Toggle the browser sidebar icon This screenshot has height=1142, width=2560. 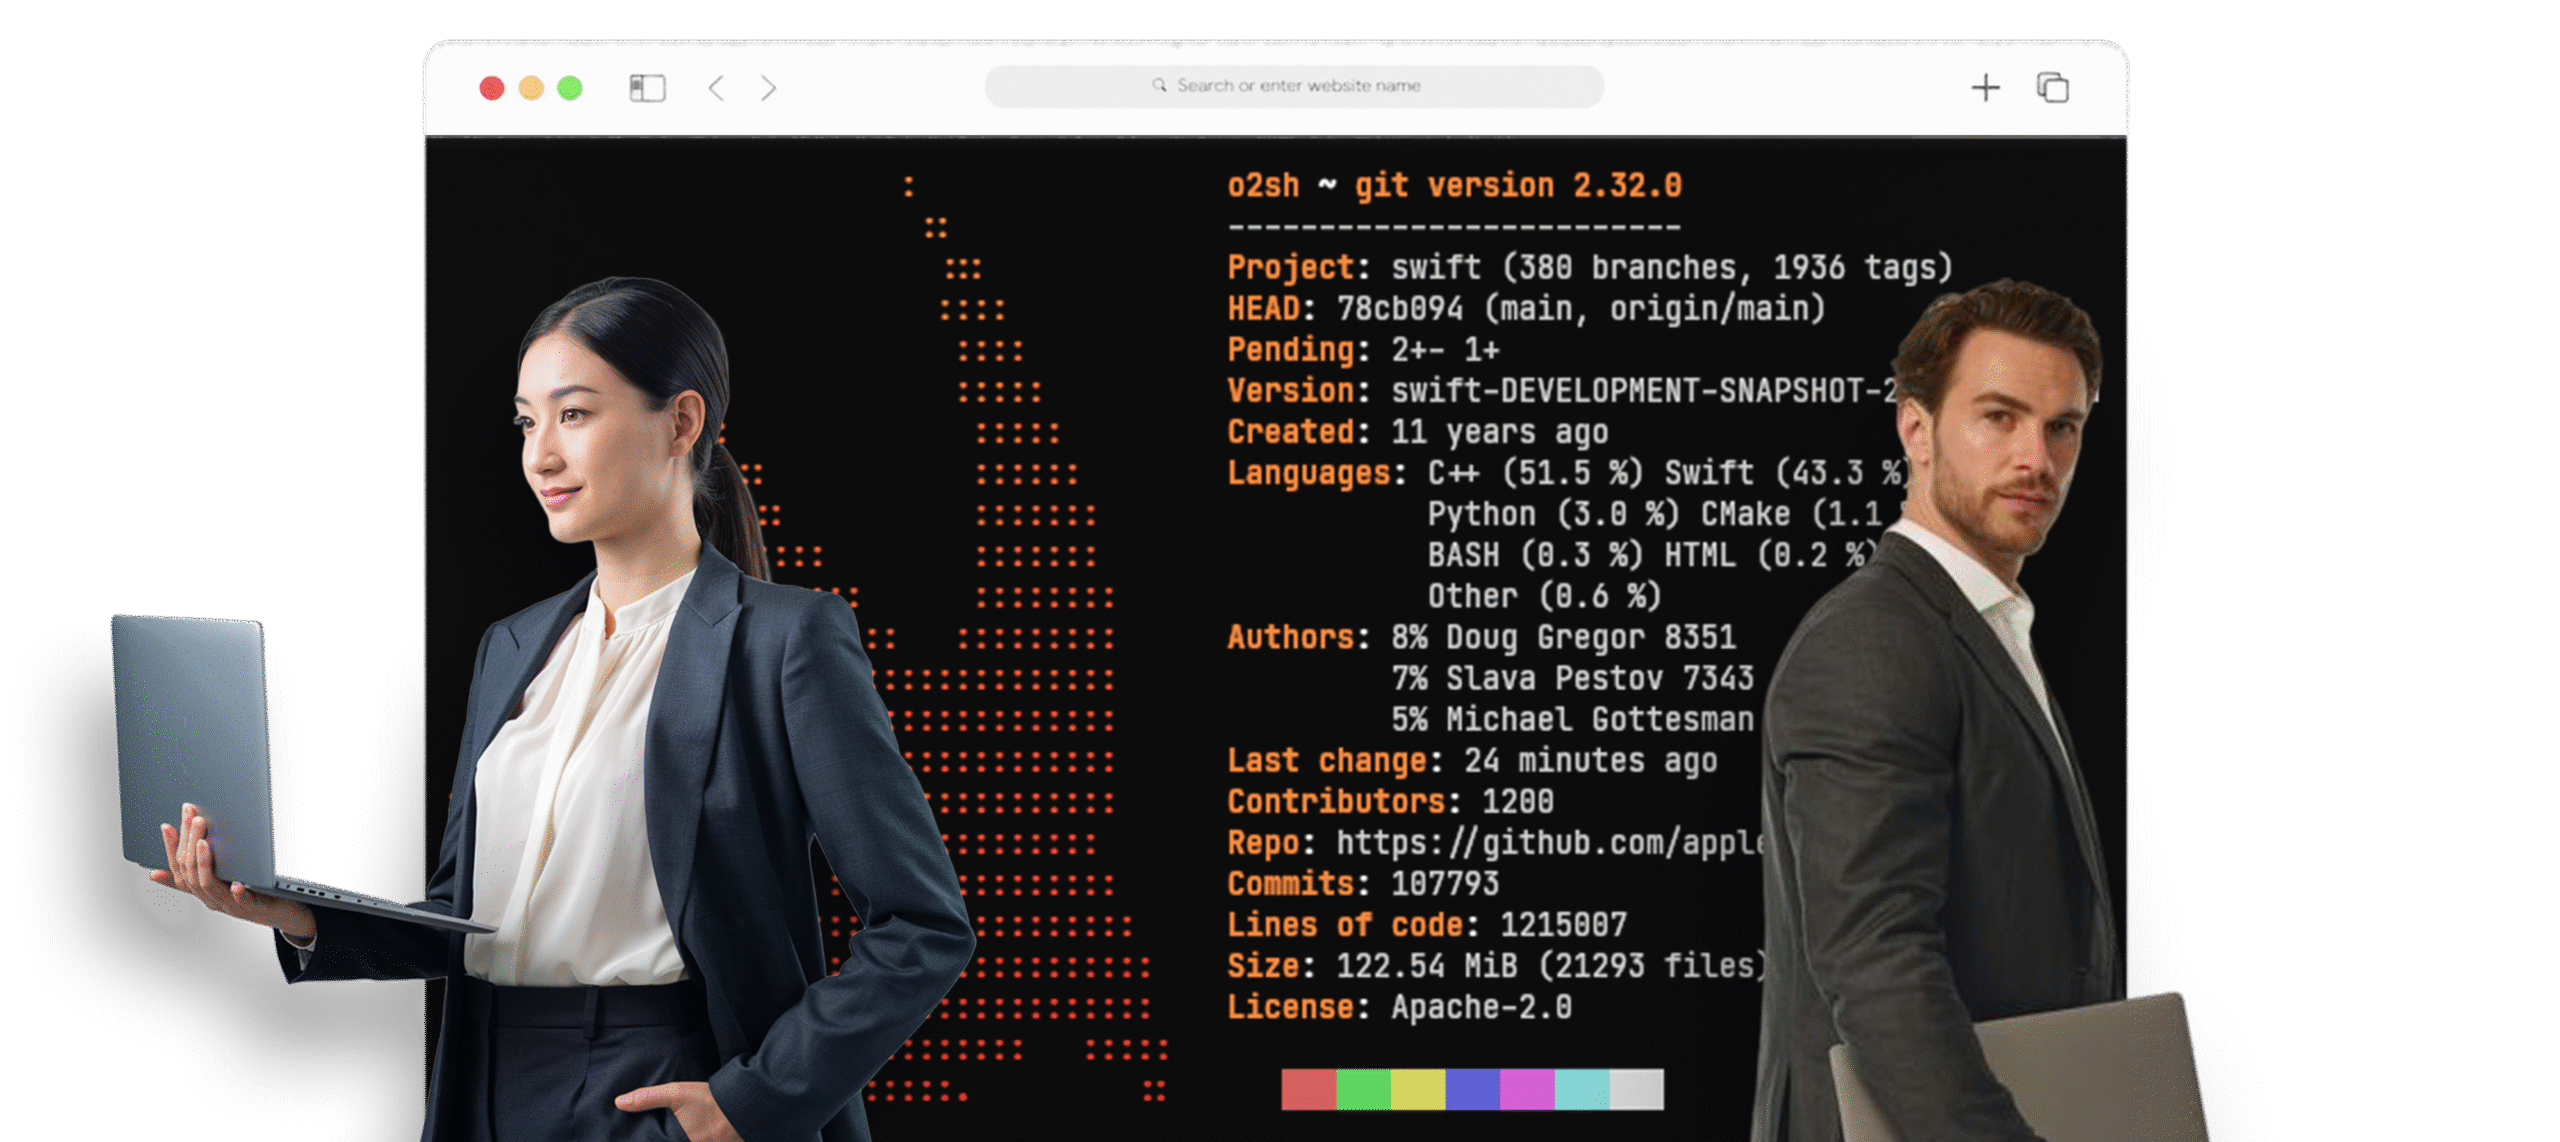click(647, 88)
